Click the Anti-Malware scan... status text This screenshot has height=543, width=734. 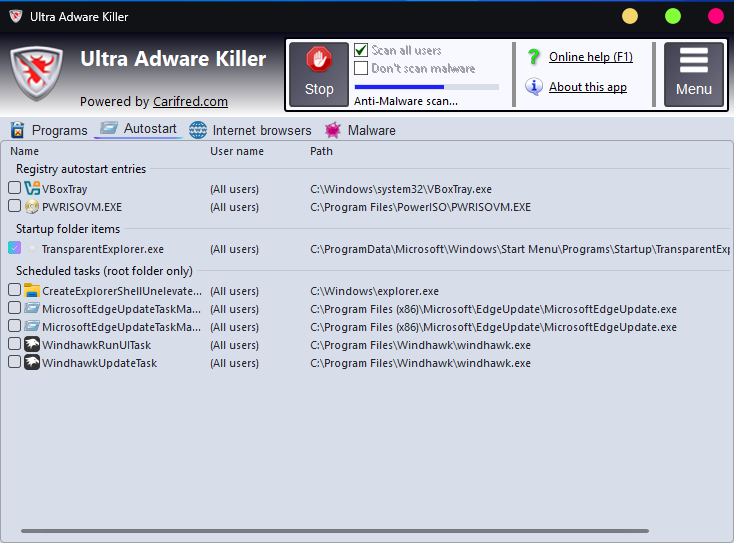406,101
